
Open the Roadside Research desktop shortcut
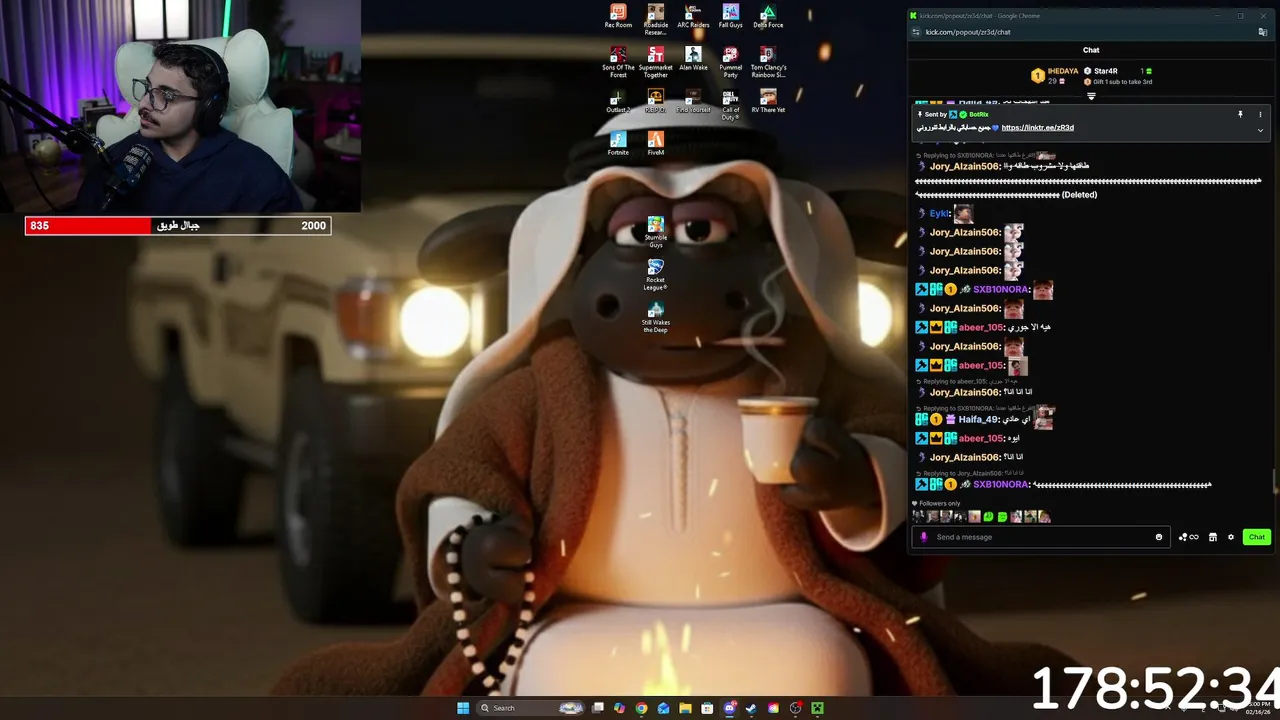[x=656, y=19]
